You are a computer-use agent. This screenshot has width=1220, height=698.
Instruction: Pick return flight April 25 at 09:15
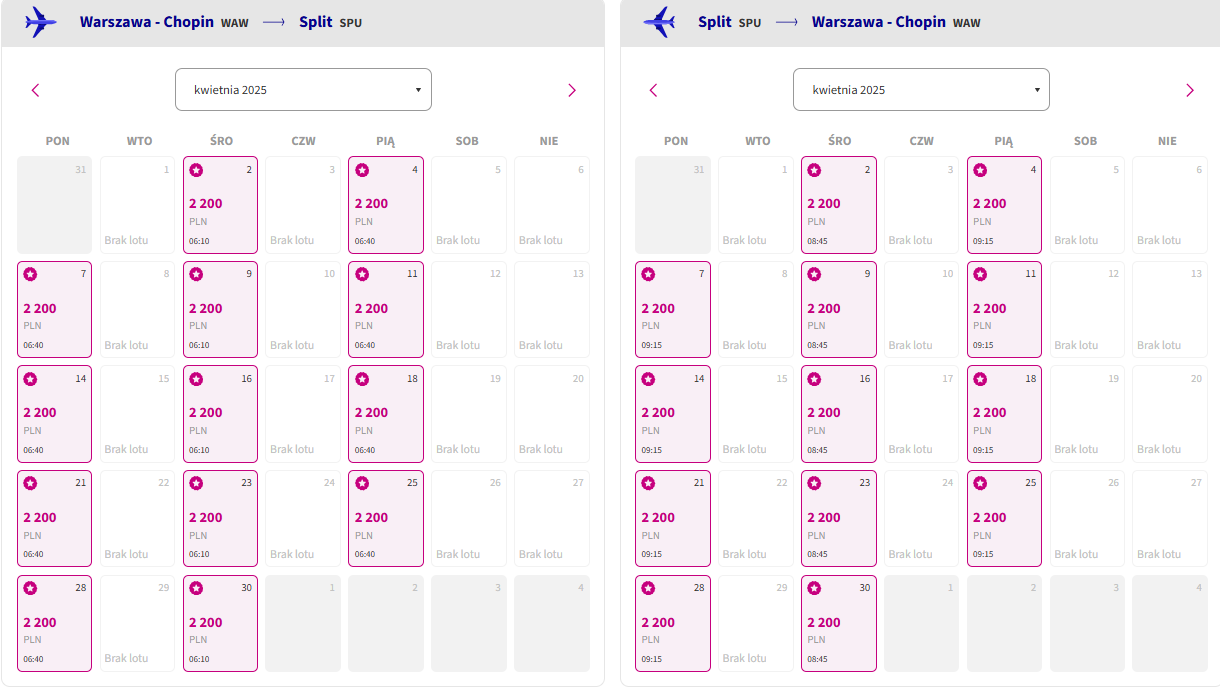1004,518
